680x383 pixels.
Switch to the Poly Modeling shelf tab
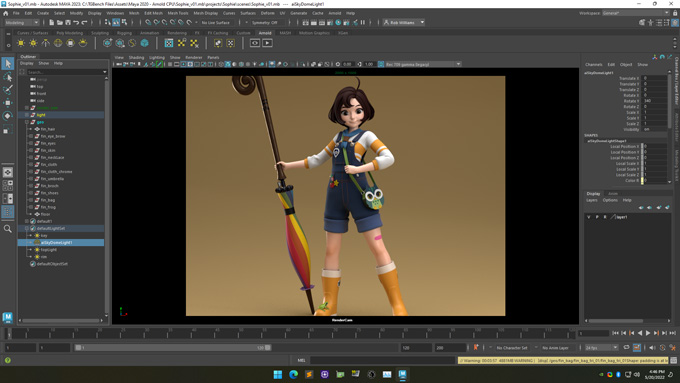69,33
